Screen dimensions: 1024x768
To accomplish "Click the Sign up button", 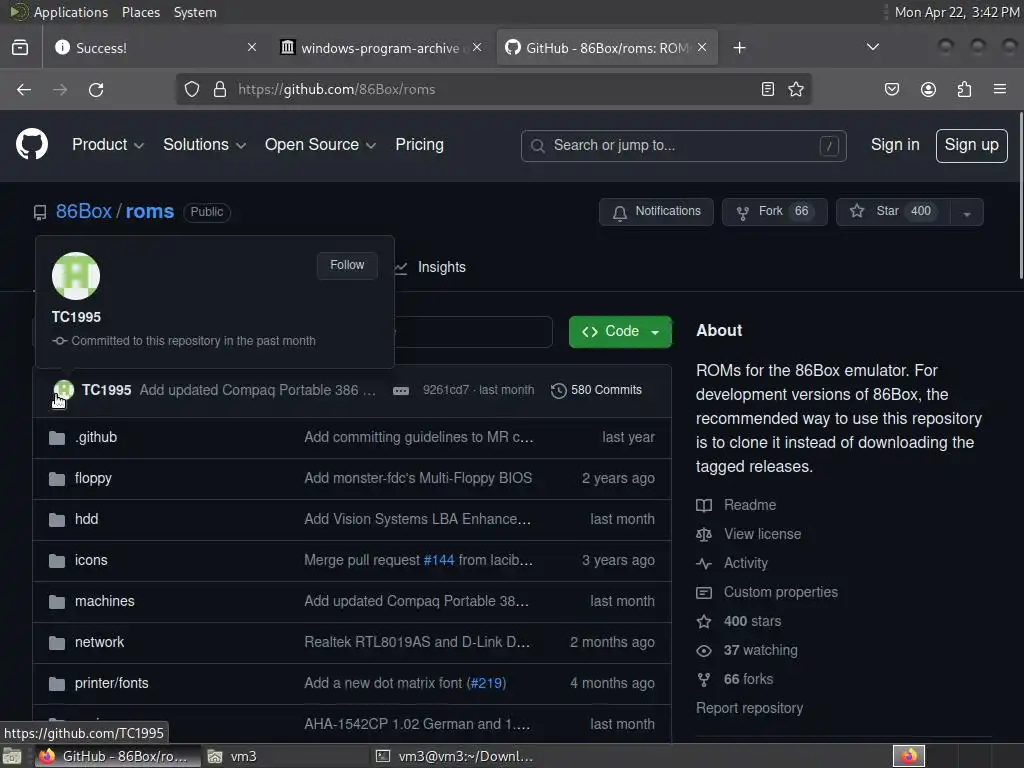I will point(971,145).
